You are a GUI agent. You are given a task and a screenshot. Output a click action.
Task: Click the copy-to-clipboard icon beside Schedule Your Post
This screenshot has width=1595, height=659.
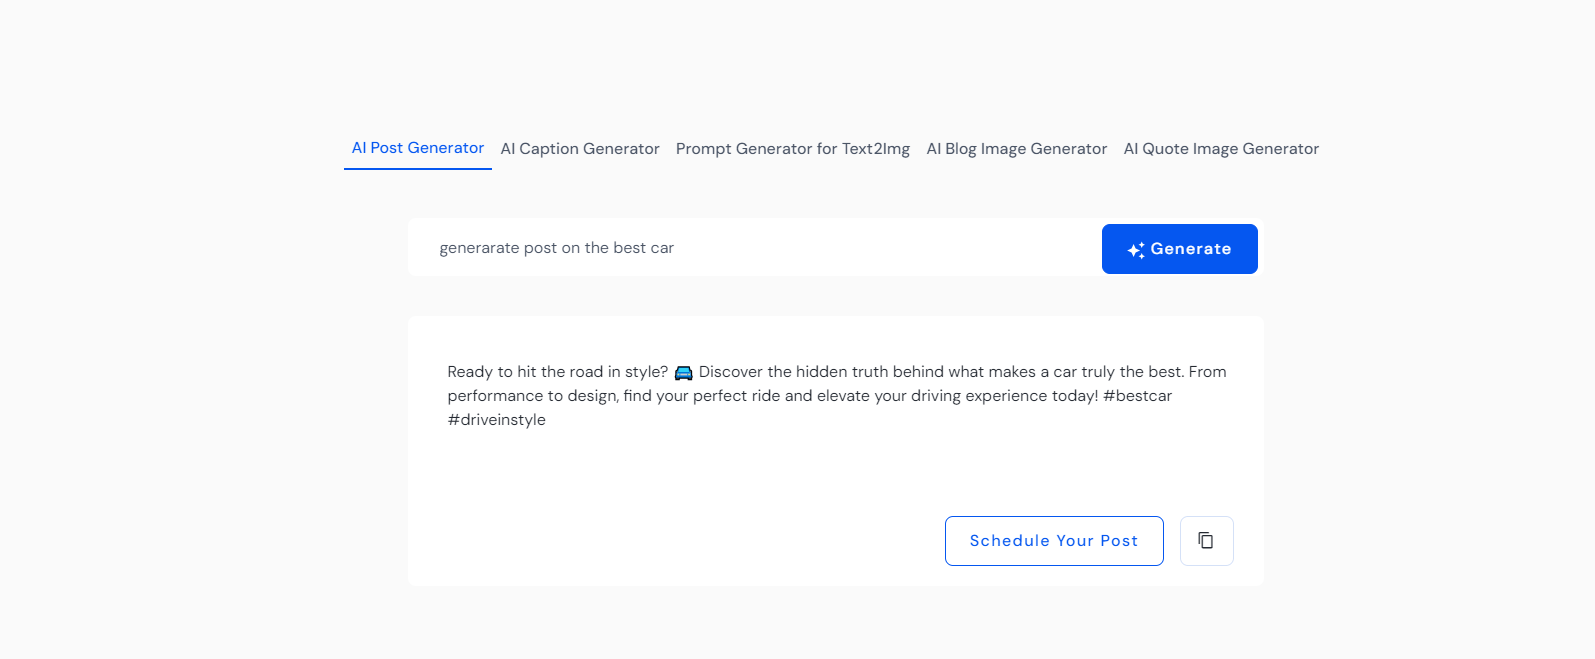click(x=1206, y=540)
